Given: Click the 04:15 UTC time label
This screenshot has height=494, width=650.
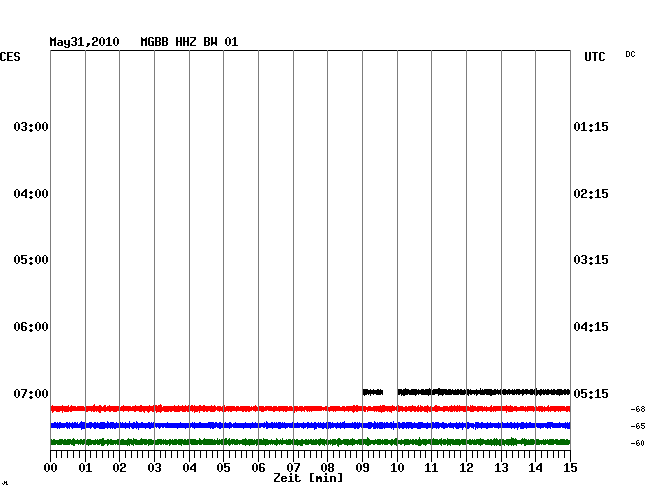Looking at the screenshot, I should coord(591,327).
